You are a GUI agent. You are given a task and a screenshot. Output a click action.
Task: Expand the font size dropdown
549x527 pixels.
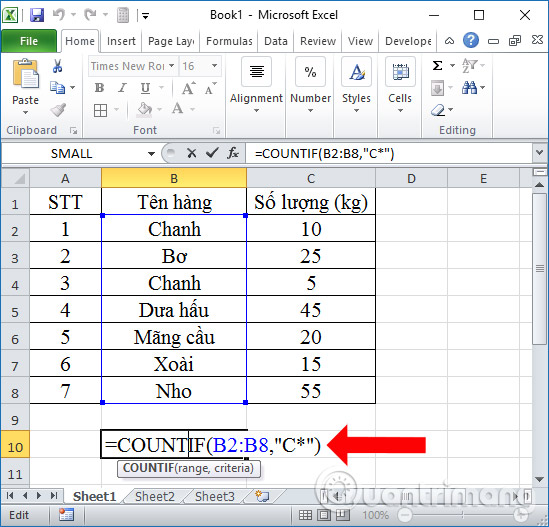point(214,65)
